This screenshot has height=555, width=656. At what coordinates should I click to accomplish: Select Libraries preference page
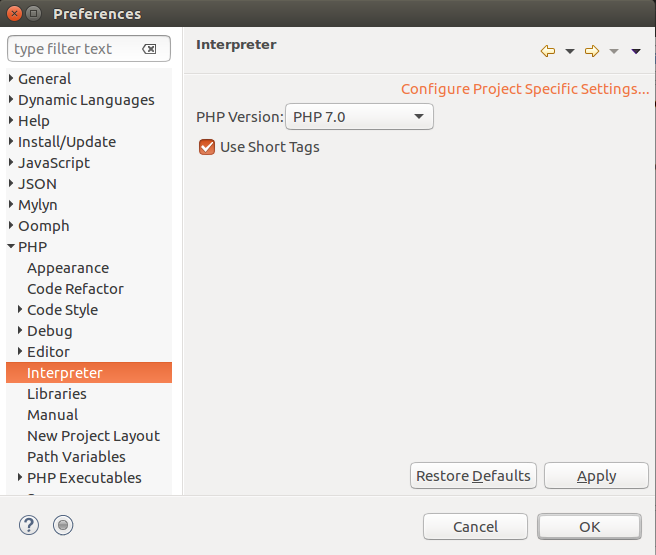pos(57,394)
